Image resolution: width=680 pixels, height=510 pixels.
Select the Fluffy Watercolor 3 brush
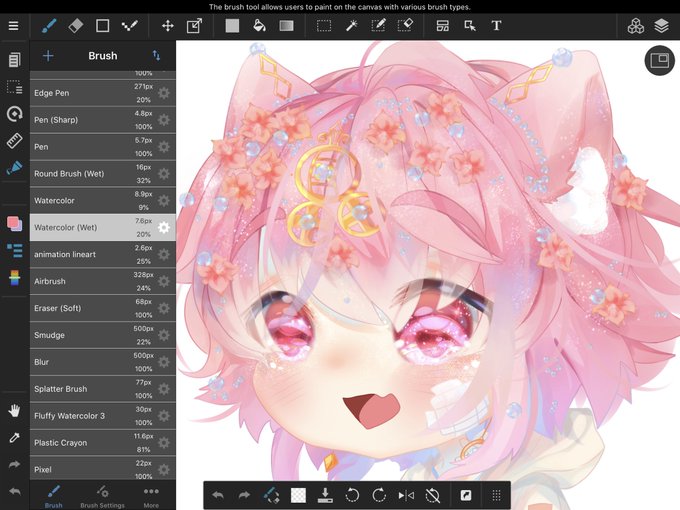click(103, 415)
